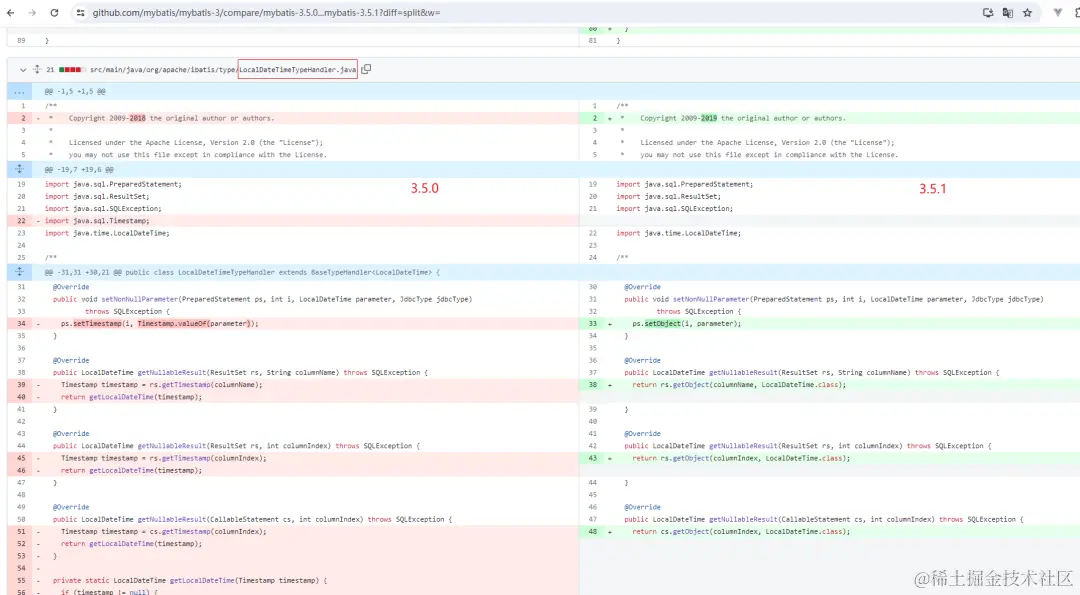Select left line number 34
1080x595 pixels.
pos(21,324)
